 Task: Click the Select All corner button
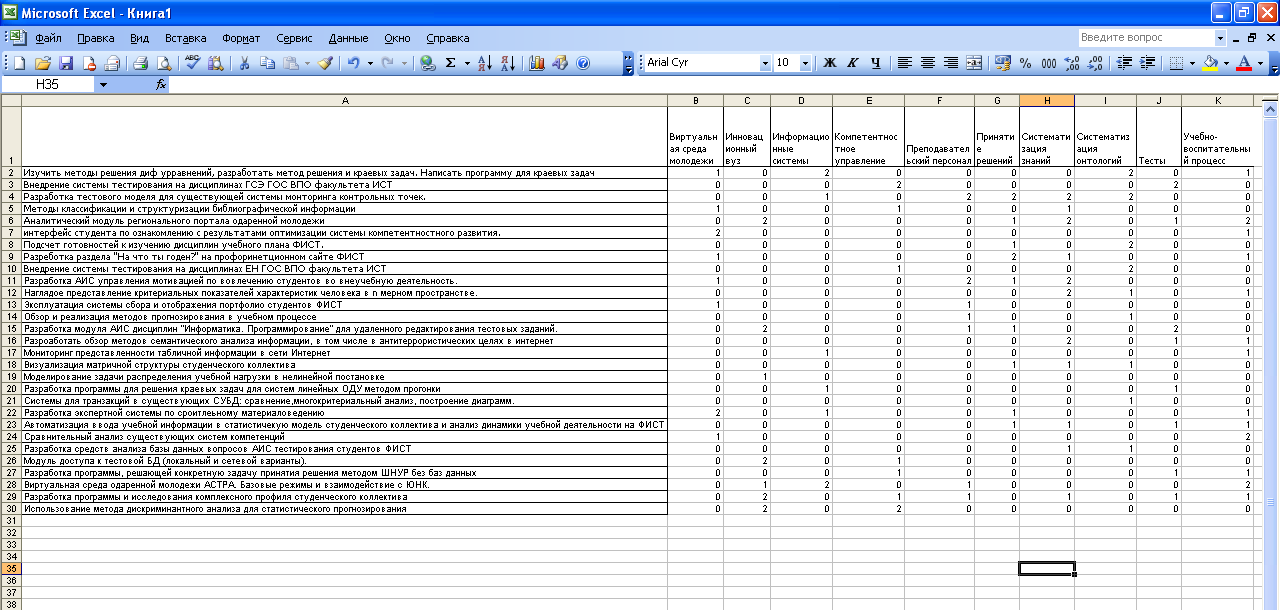tap(11, 100)
